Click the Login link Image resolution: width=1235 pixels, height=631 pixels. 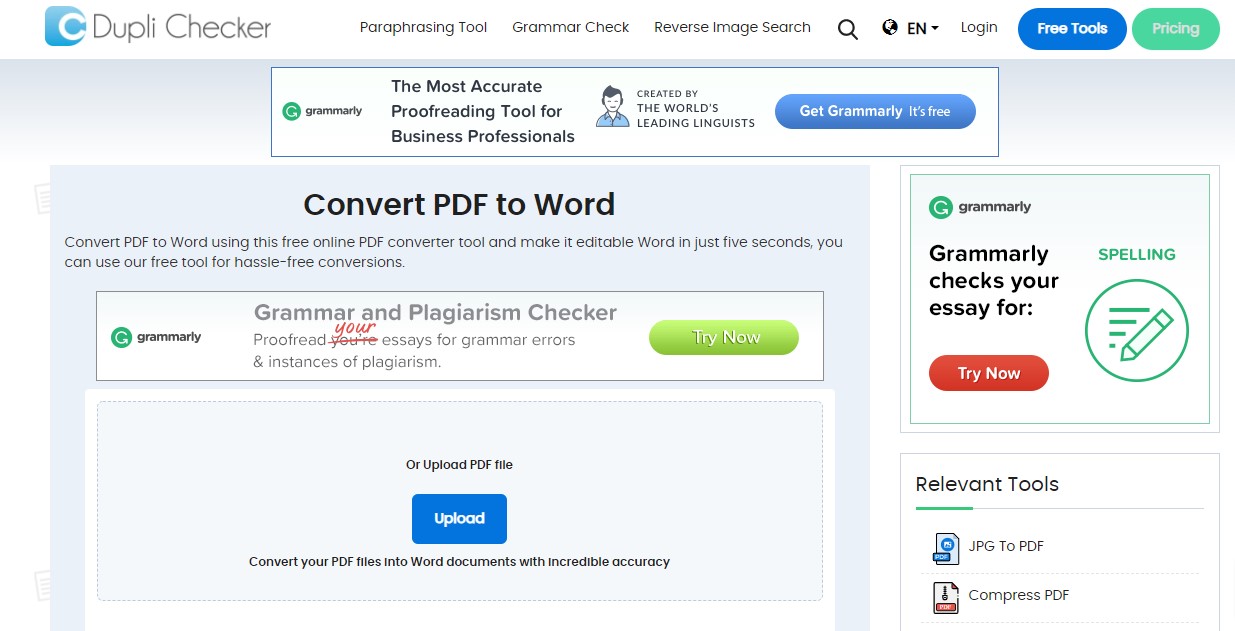click(978, 27)
